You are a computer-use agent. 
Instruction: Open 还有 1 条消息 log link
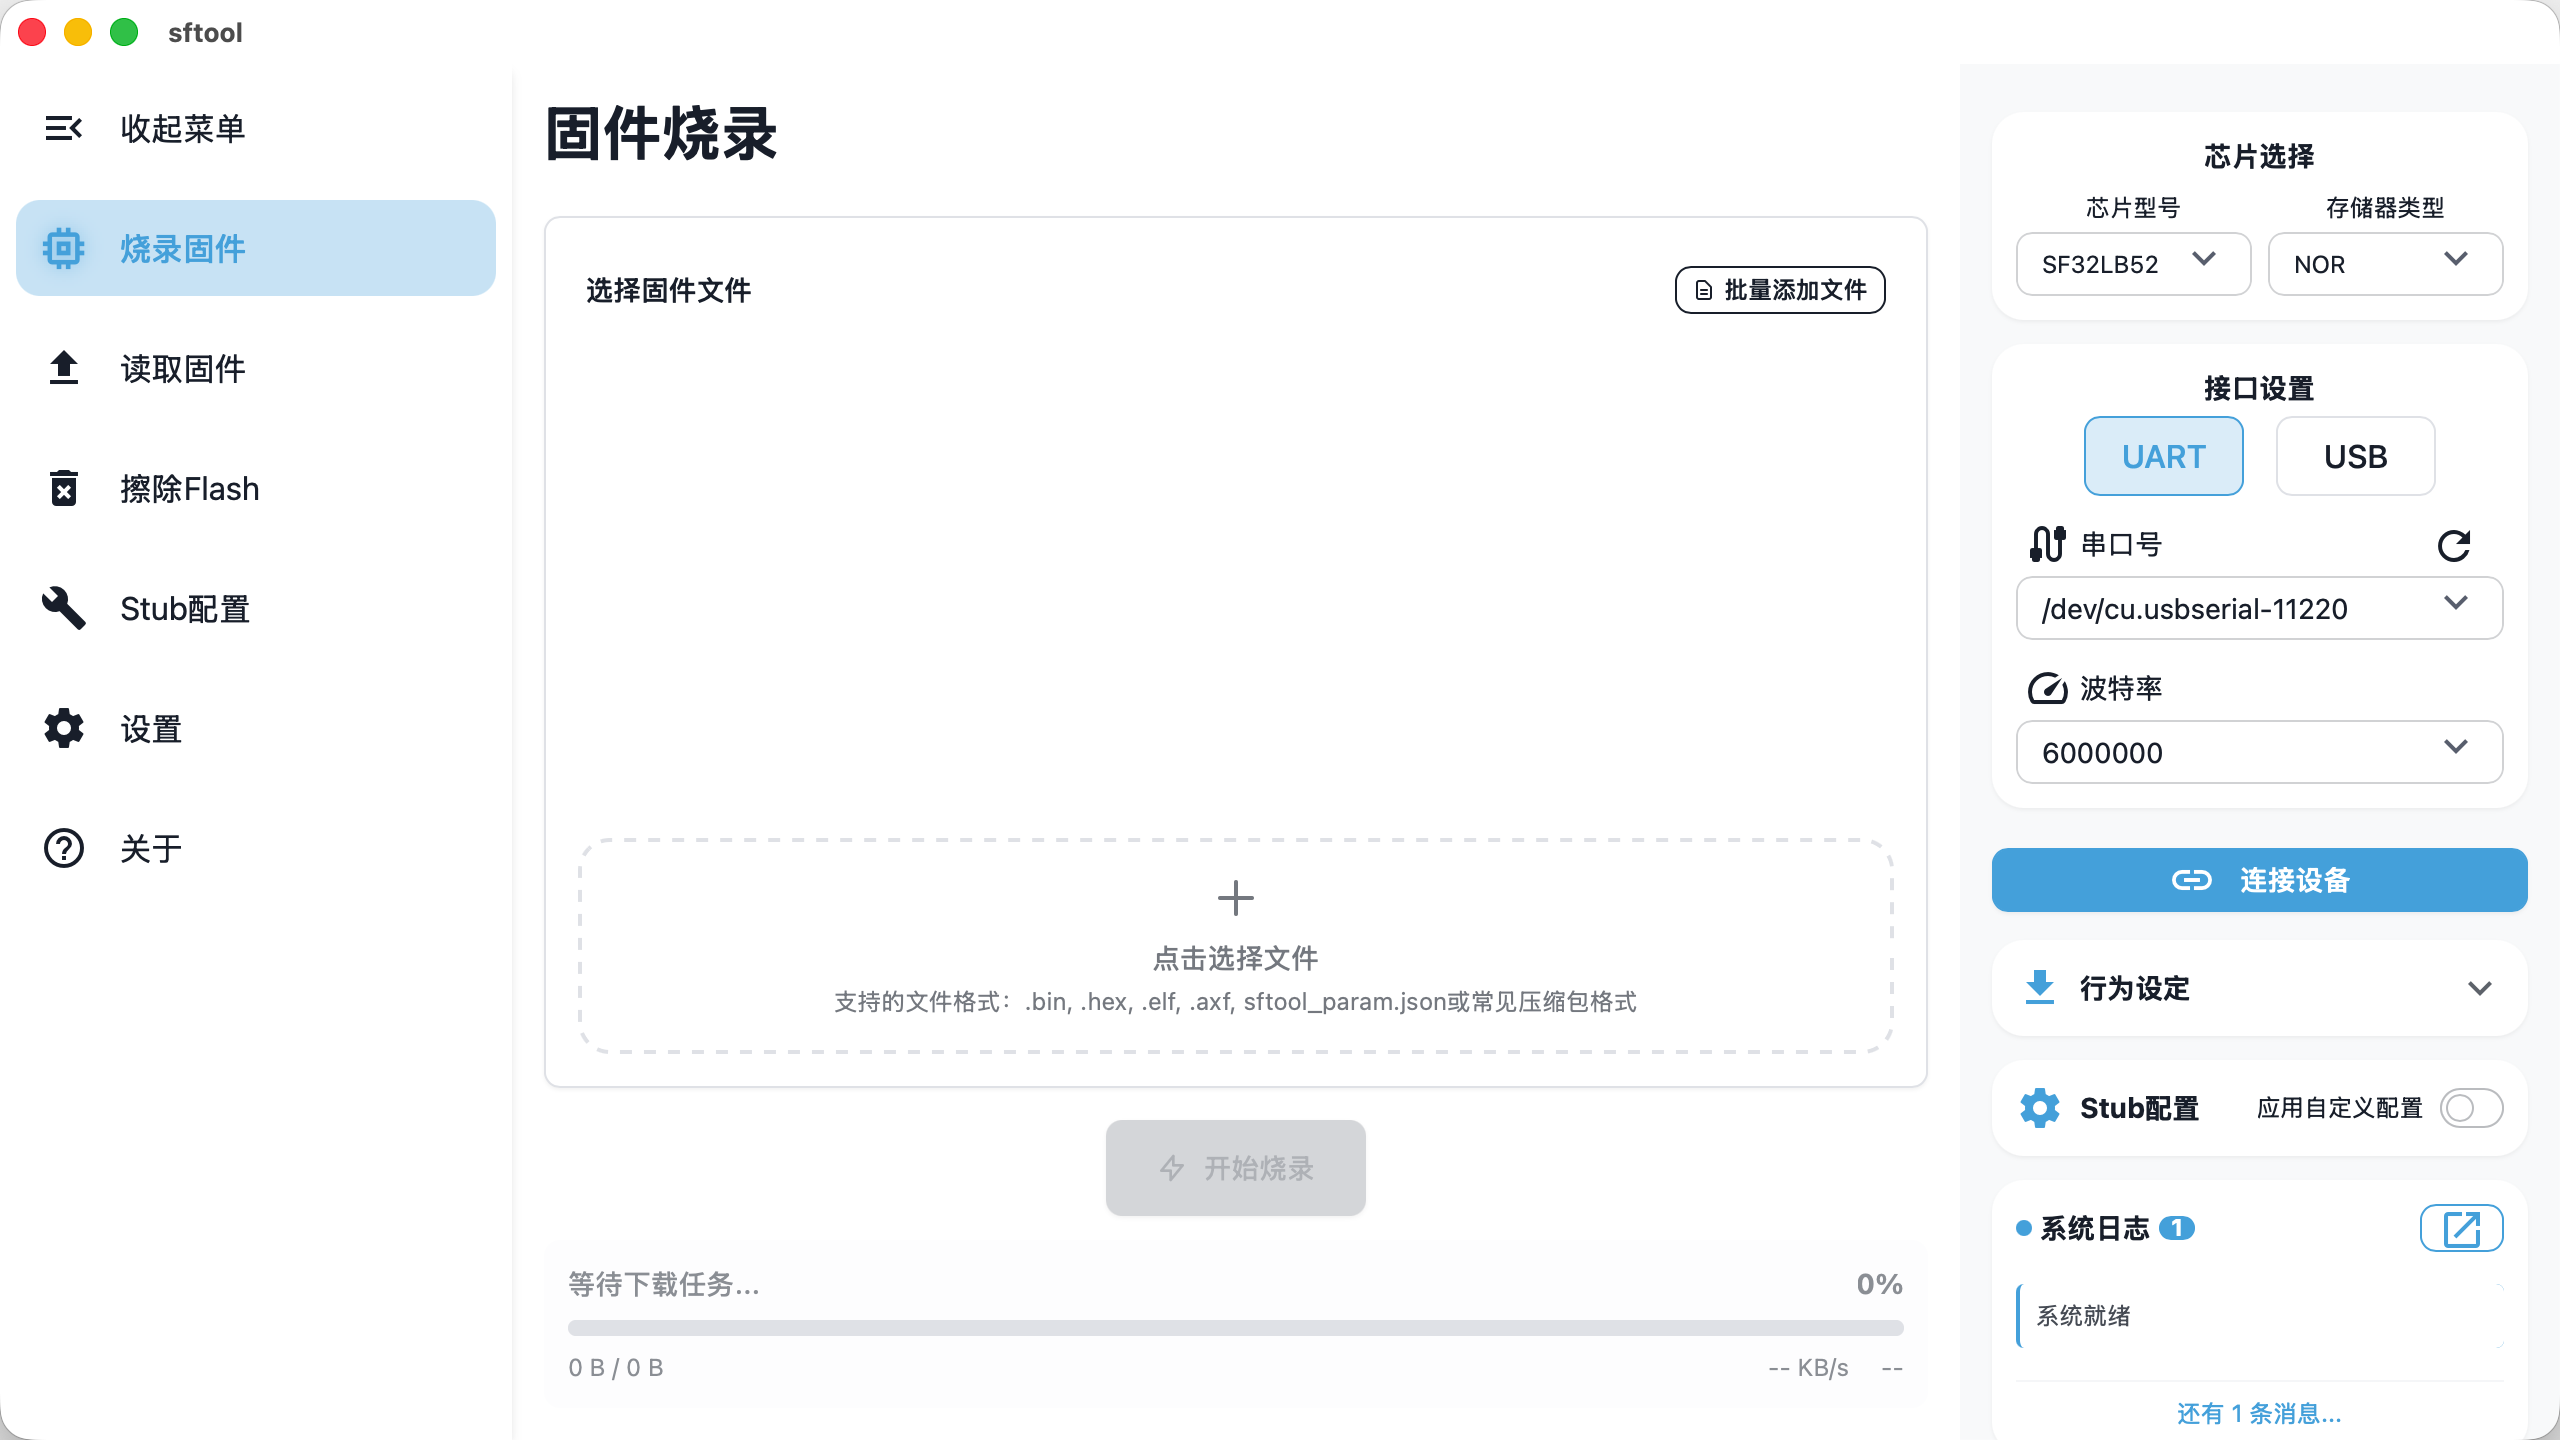(x=2258, y=1413)
